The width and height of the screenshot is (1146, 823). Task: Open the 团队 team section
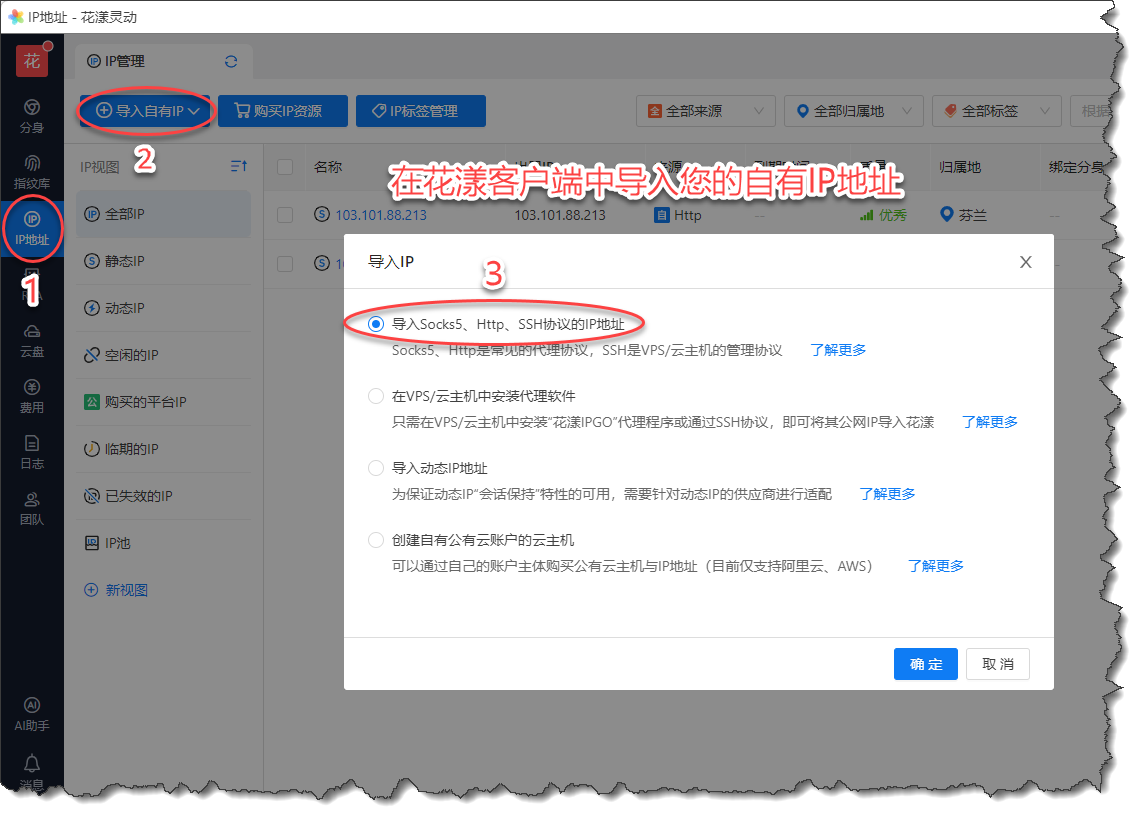(x=31, y=509)
